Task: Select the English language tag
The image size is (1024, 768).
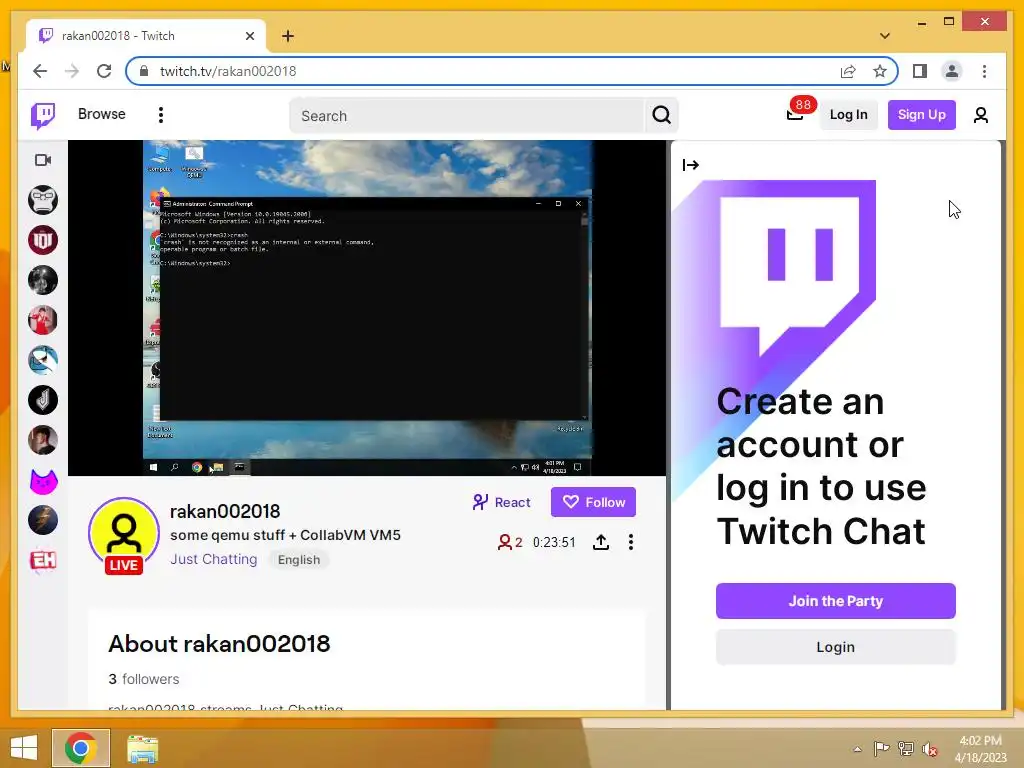Action: [299, 560]
